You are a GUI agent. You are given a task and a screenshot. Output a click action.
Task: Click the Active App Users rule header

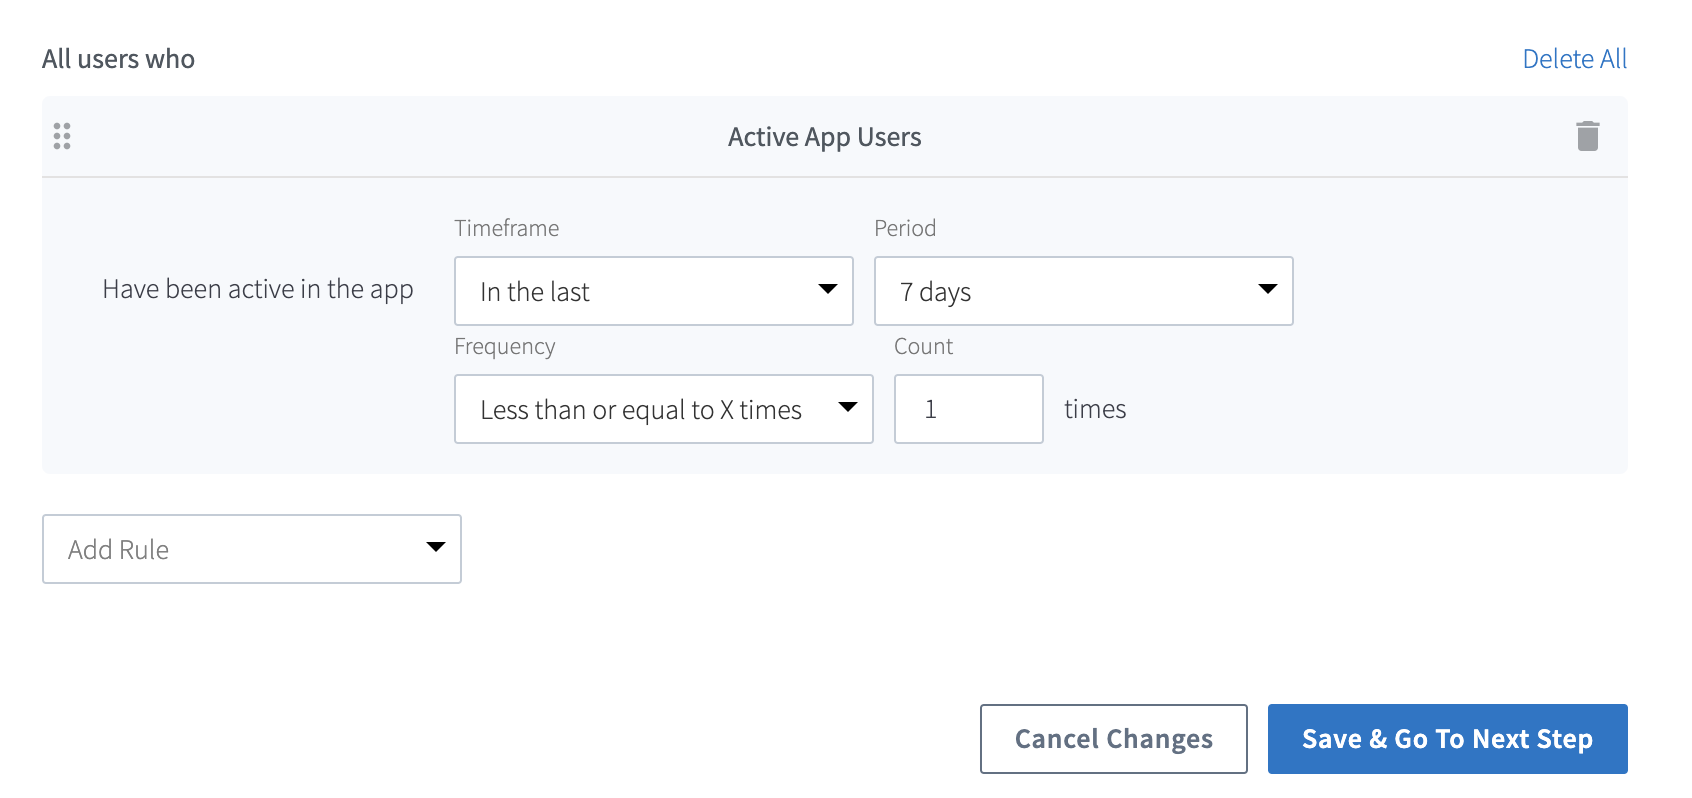click(824, 137)
